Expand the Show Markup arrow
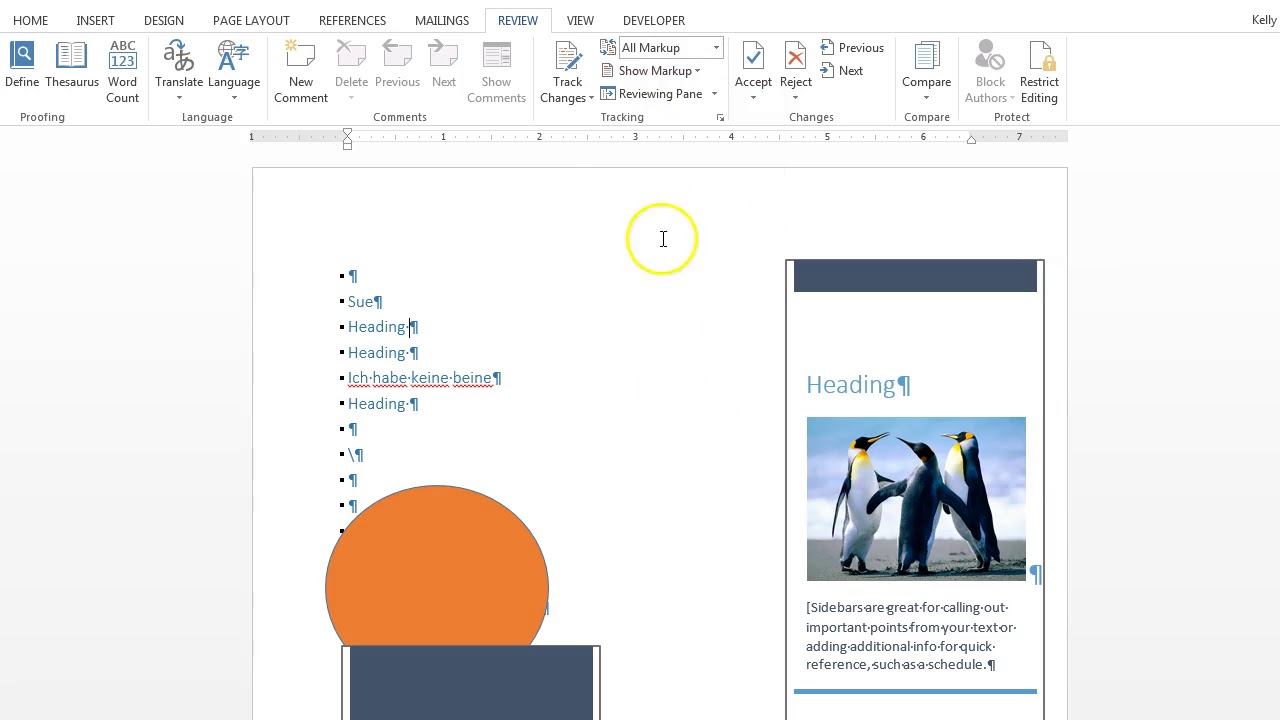 697,71
